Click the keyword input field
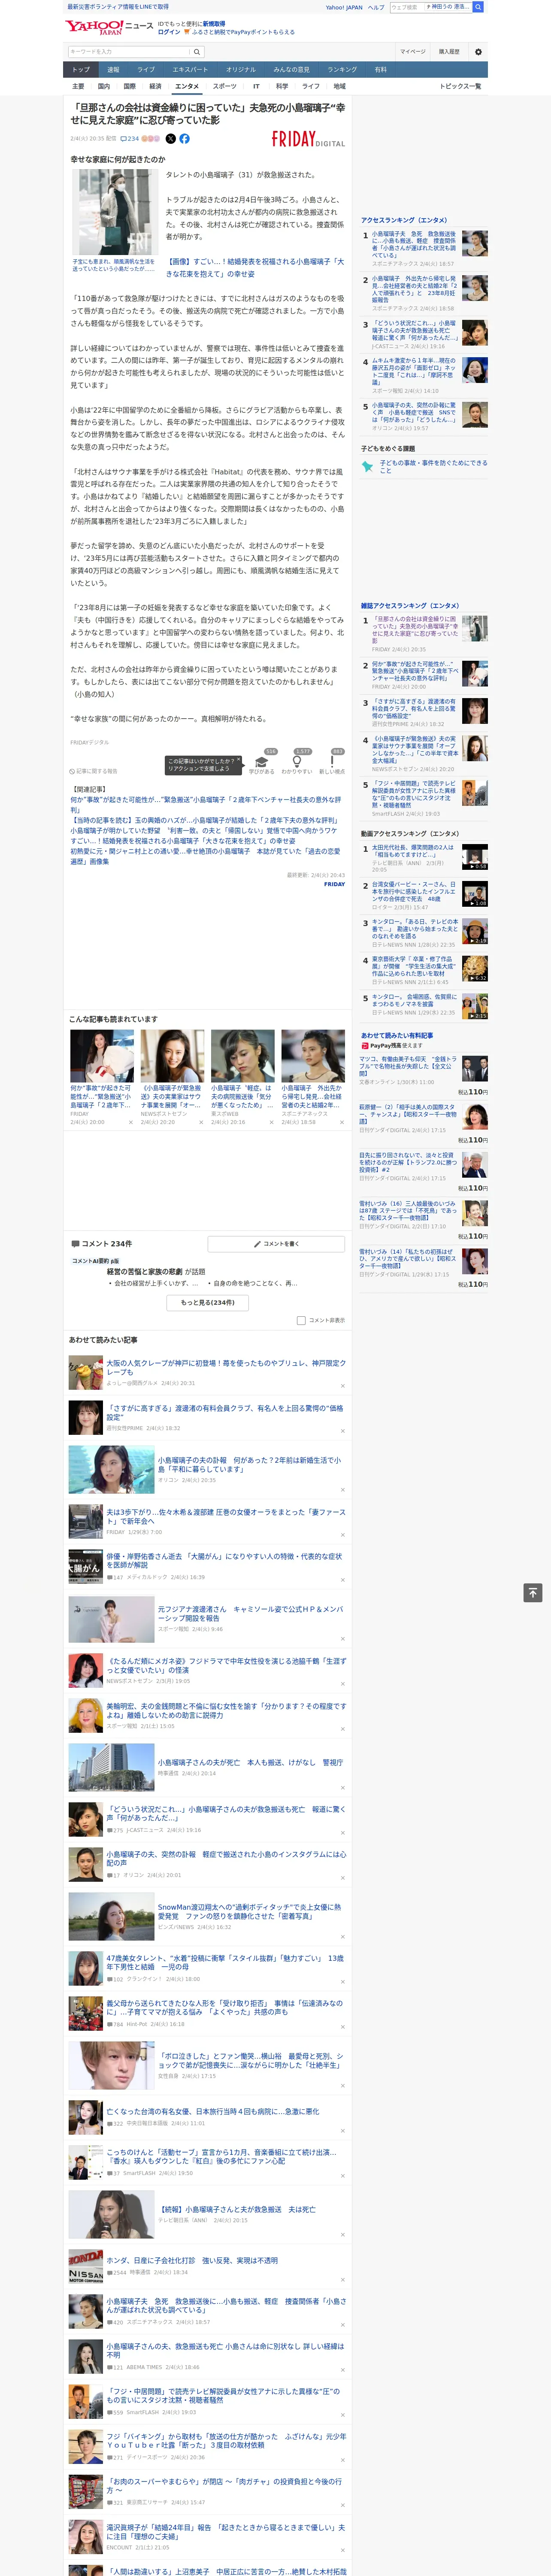The width and height of the screenshot is (551, 2576). coord(129,52)
